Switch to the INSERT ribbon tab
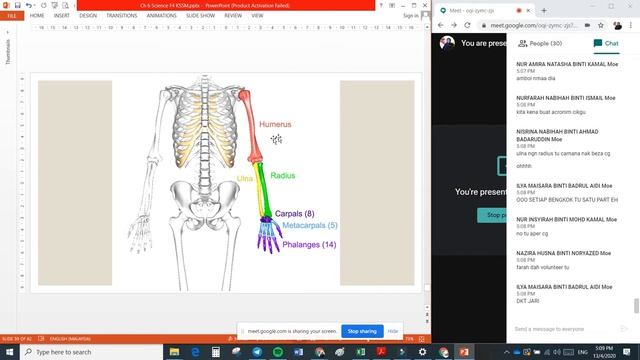 tap(62, 16)
